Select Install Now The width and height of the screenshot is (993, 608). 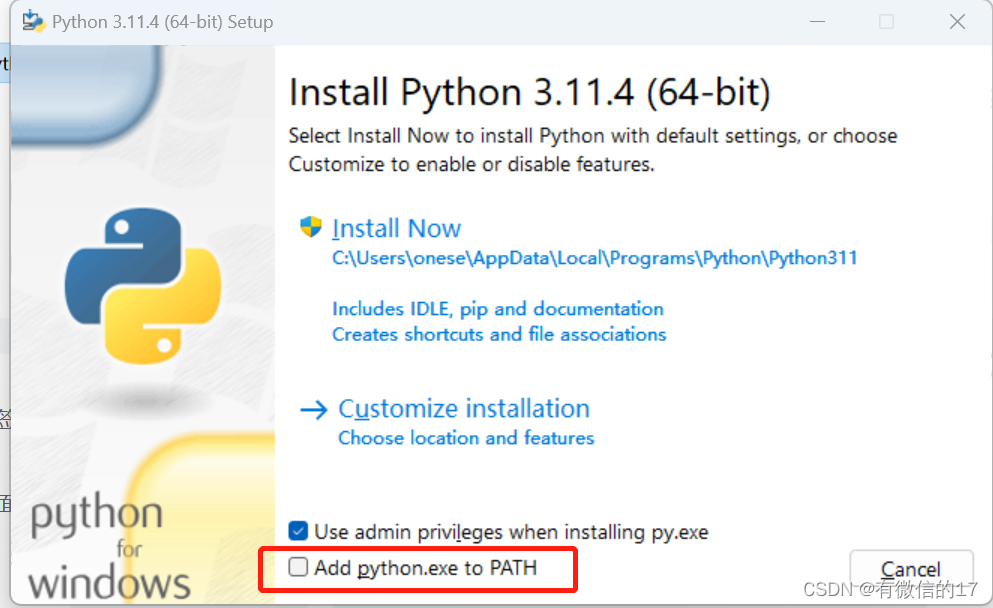pos(396,227)
